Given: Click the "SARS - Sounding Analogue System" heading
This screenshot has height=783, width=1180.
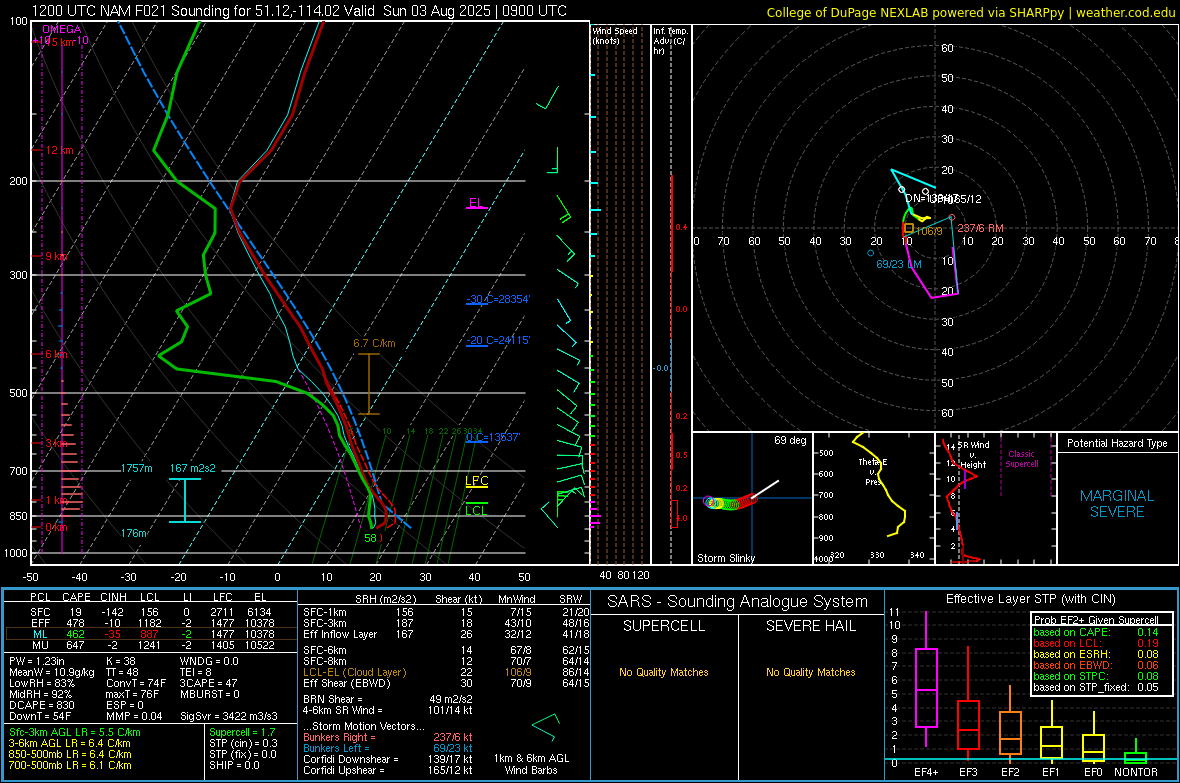Looking at the screenshot, I should 738,602.
